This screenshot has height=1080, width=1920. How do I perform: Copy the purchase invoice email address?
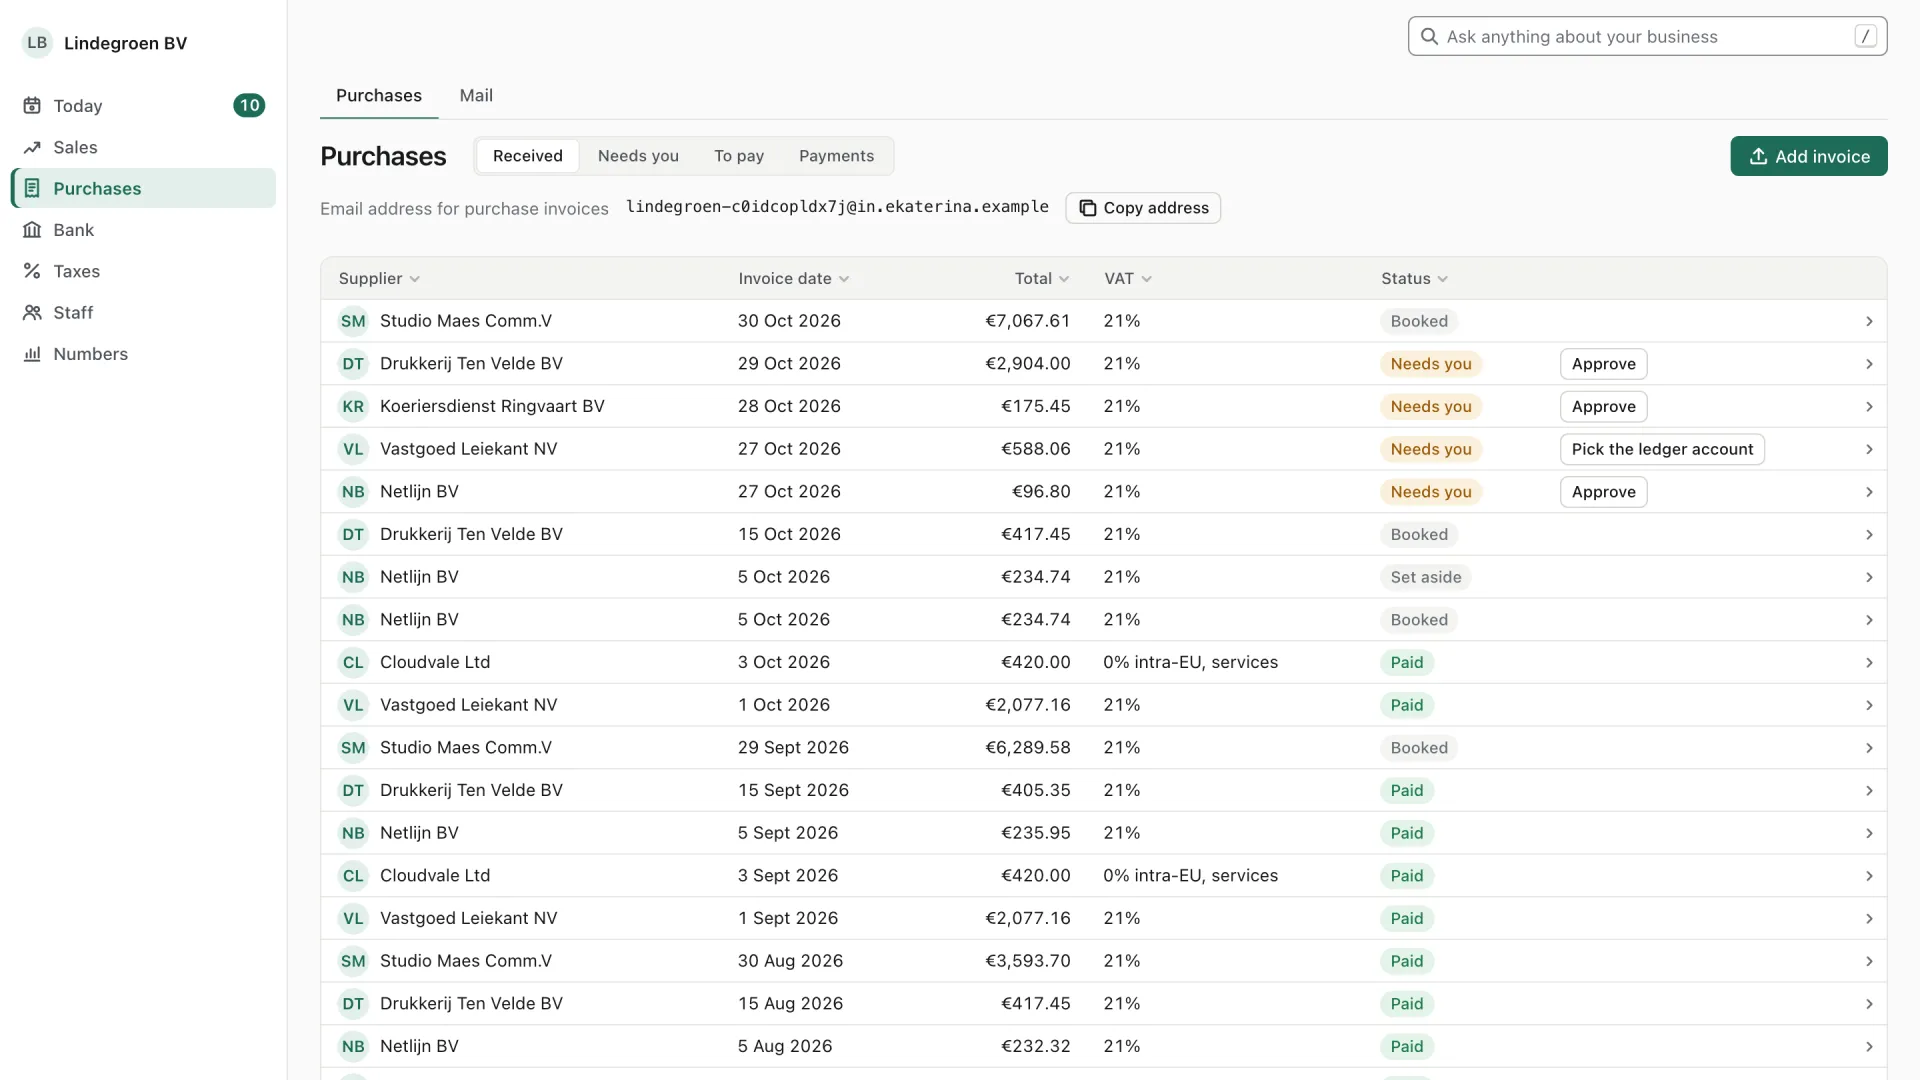(1143, 208)
